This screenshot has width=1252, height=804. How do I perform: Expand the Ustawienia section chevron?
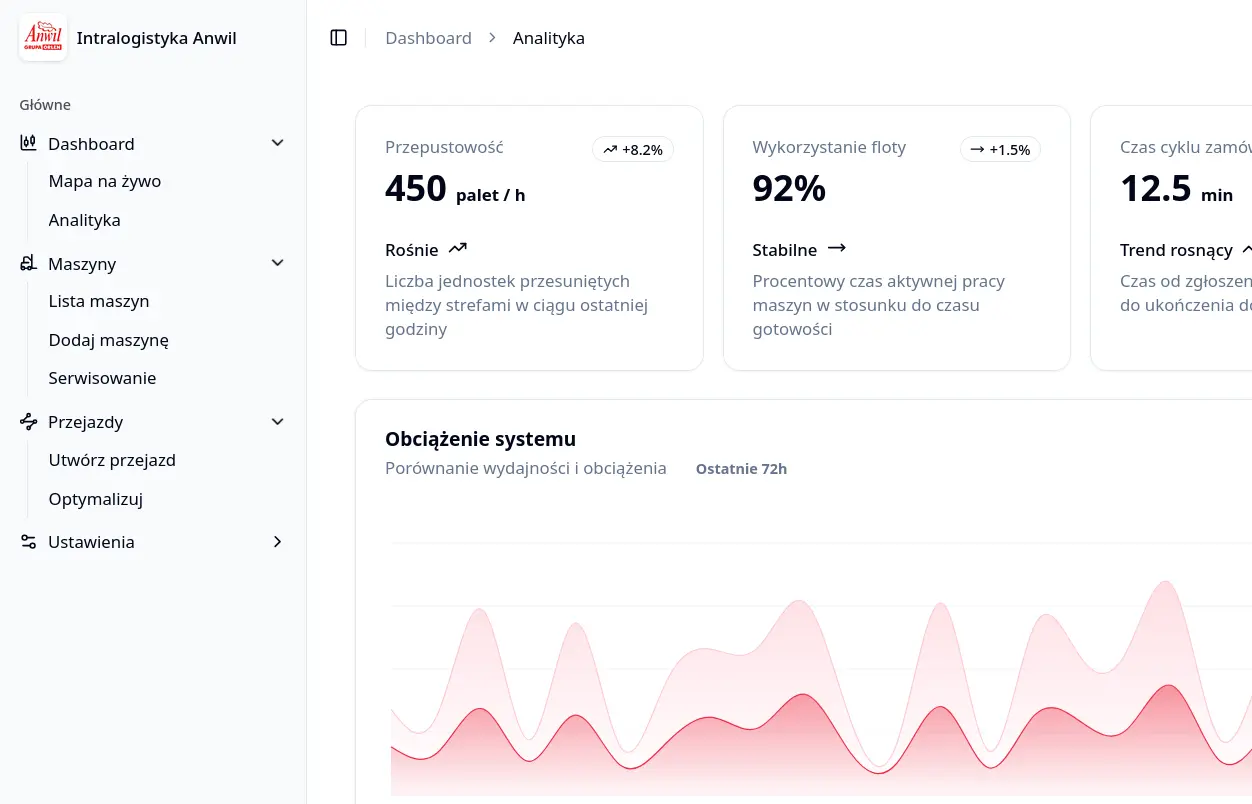[x=278, y=542]
